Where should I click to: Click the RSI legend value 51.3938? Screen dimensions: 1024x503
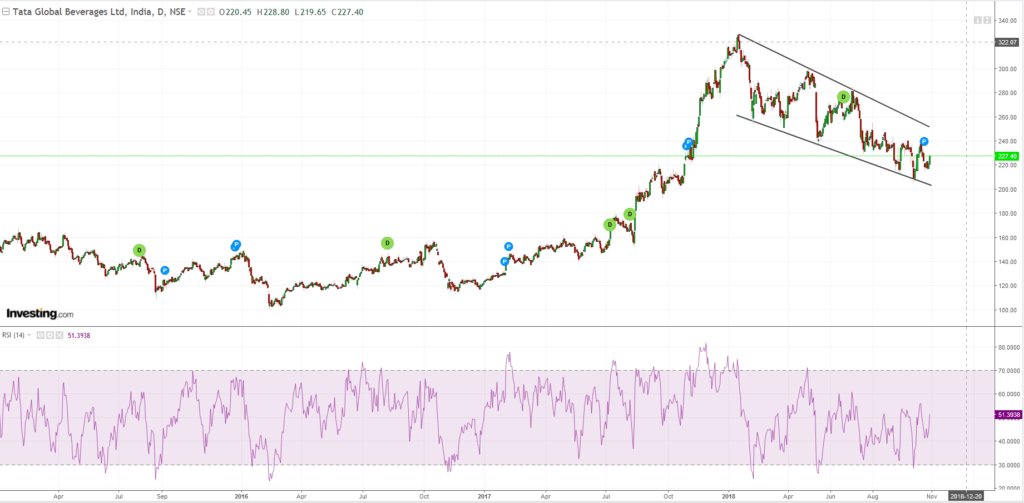click(81, 336)
